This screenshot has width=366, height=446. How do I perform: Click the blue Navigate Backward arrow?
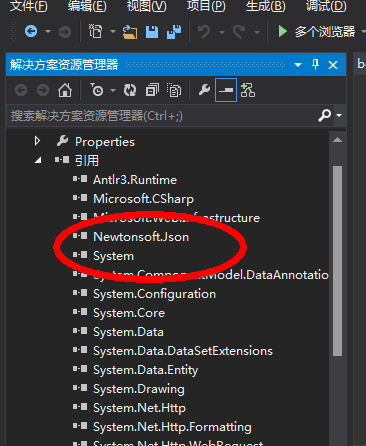point(31,32)
